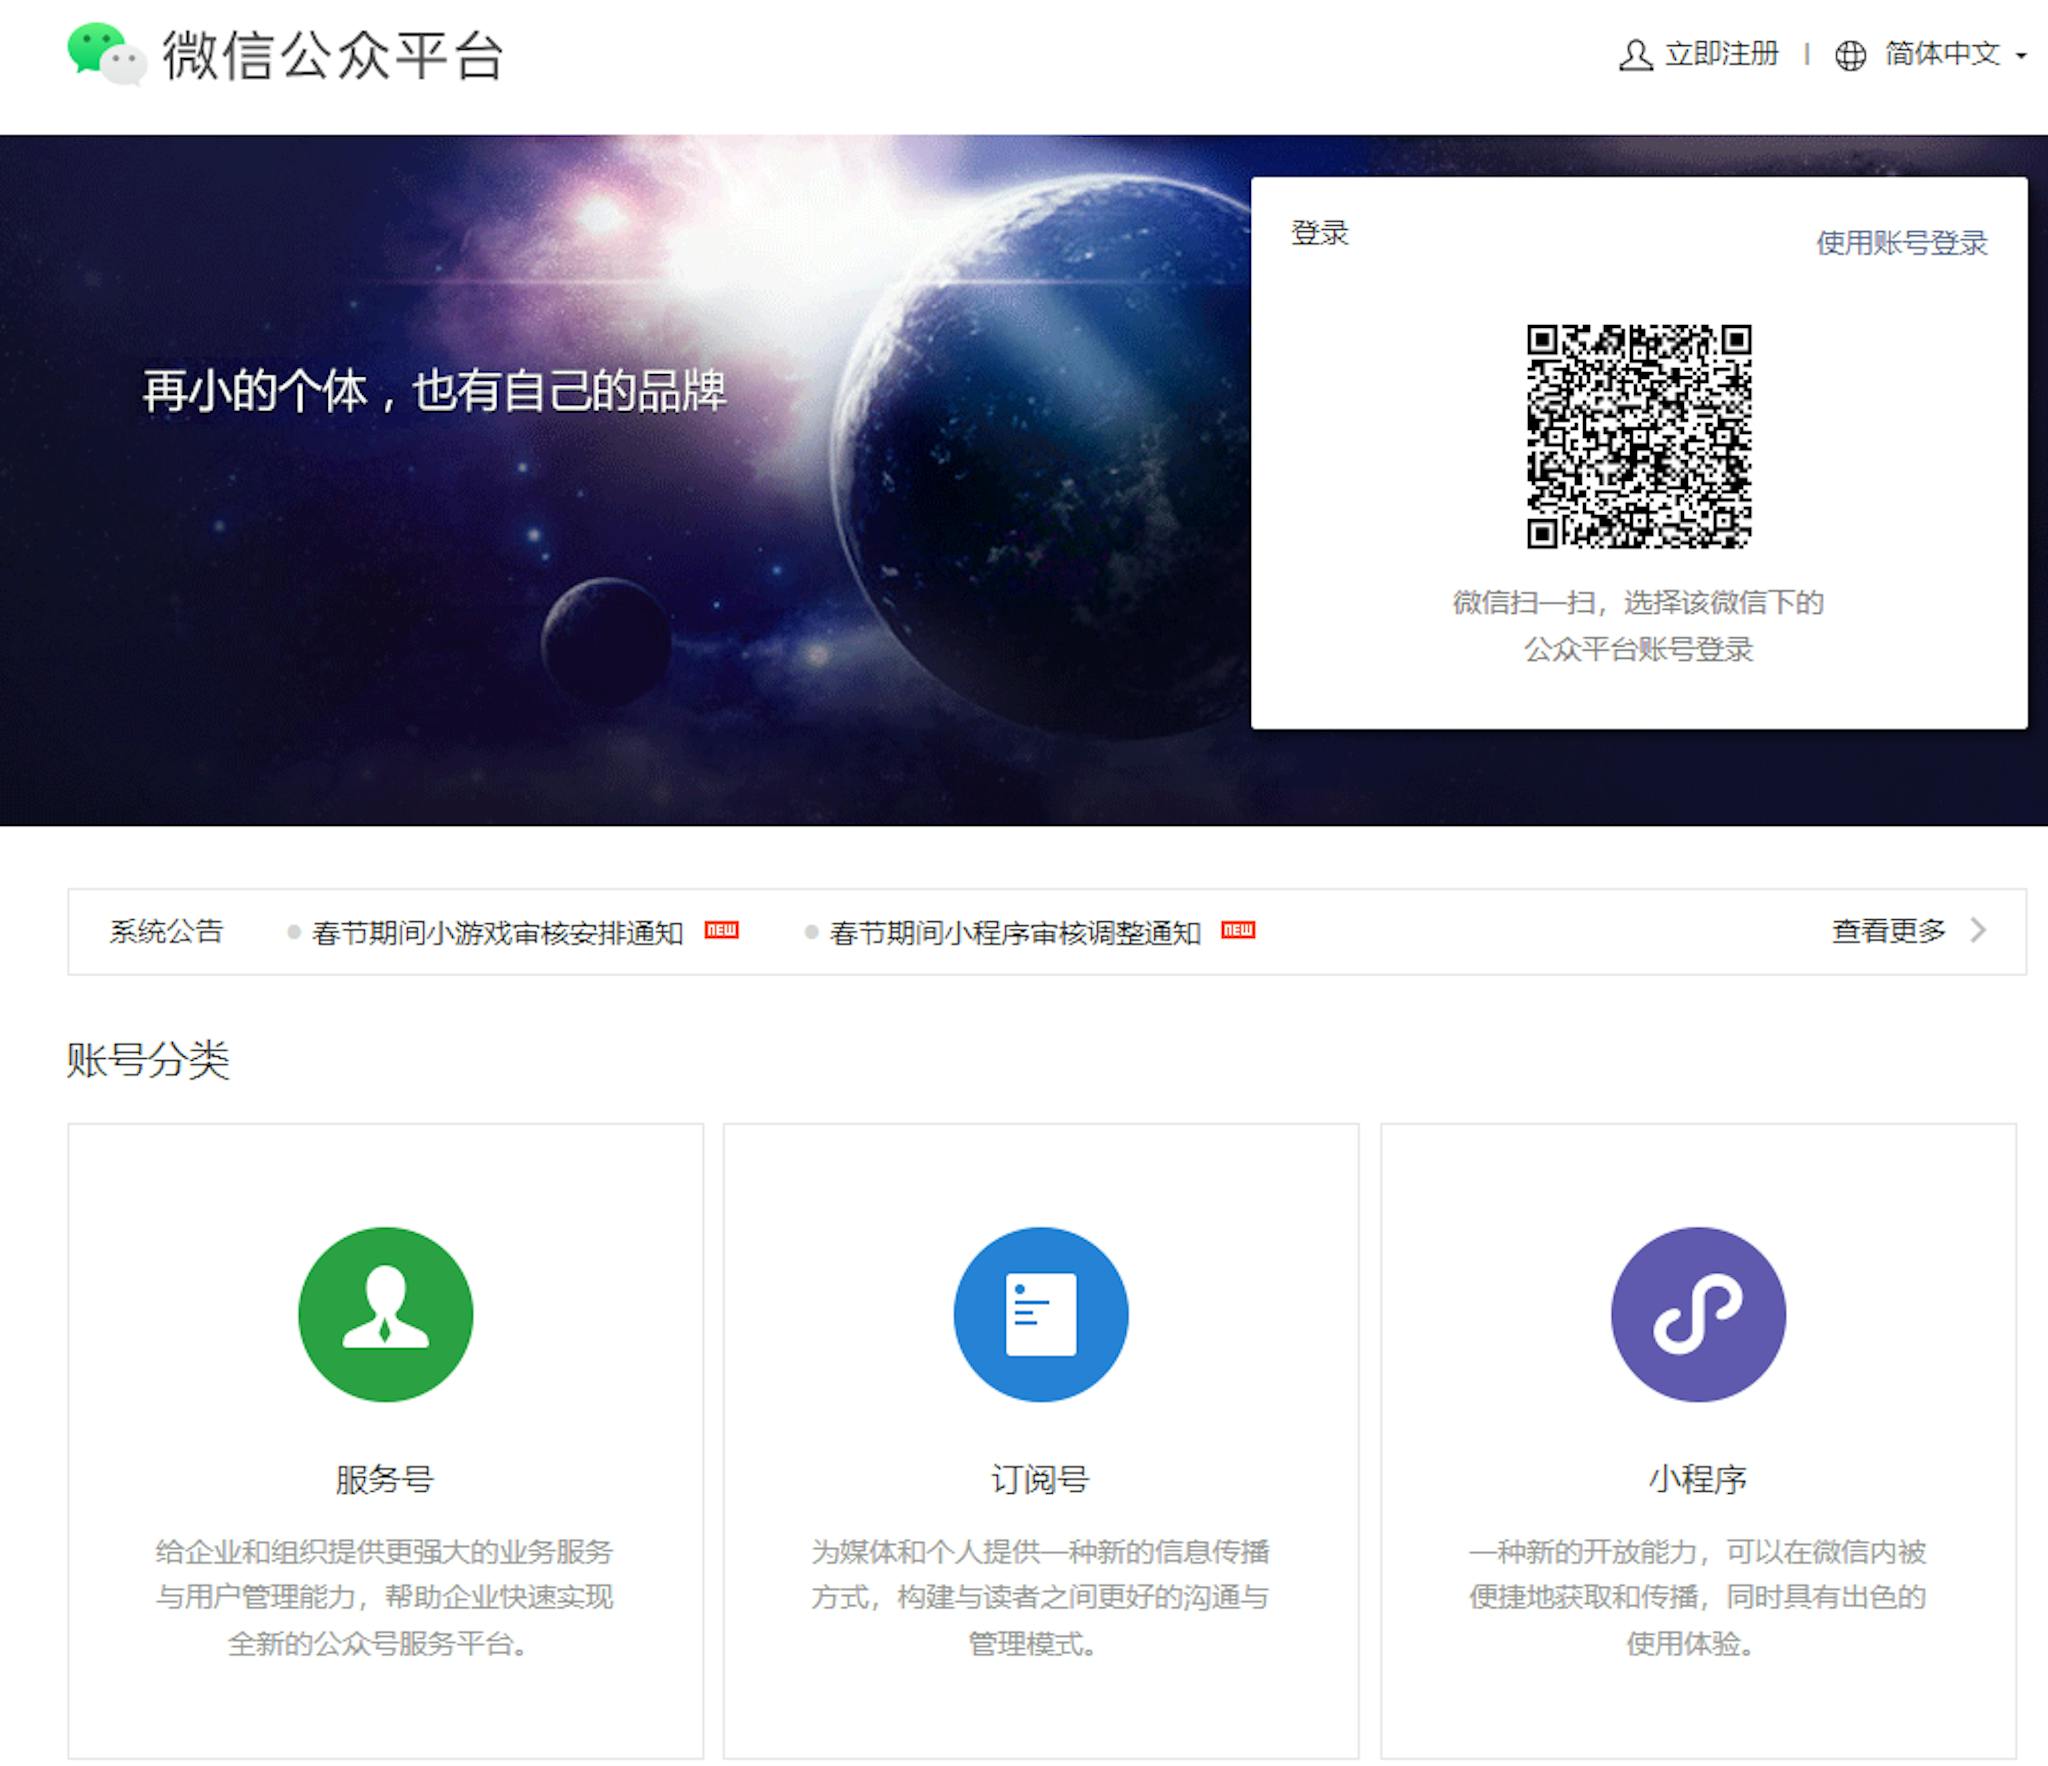Viewport: 2048px width, 1766px height.
Task: Click the 账号分类 section heading
Action: tap(148, 1060)
